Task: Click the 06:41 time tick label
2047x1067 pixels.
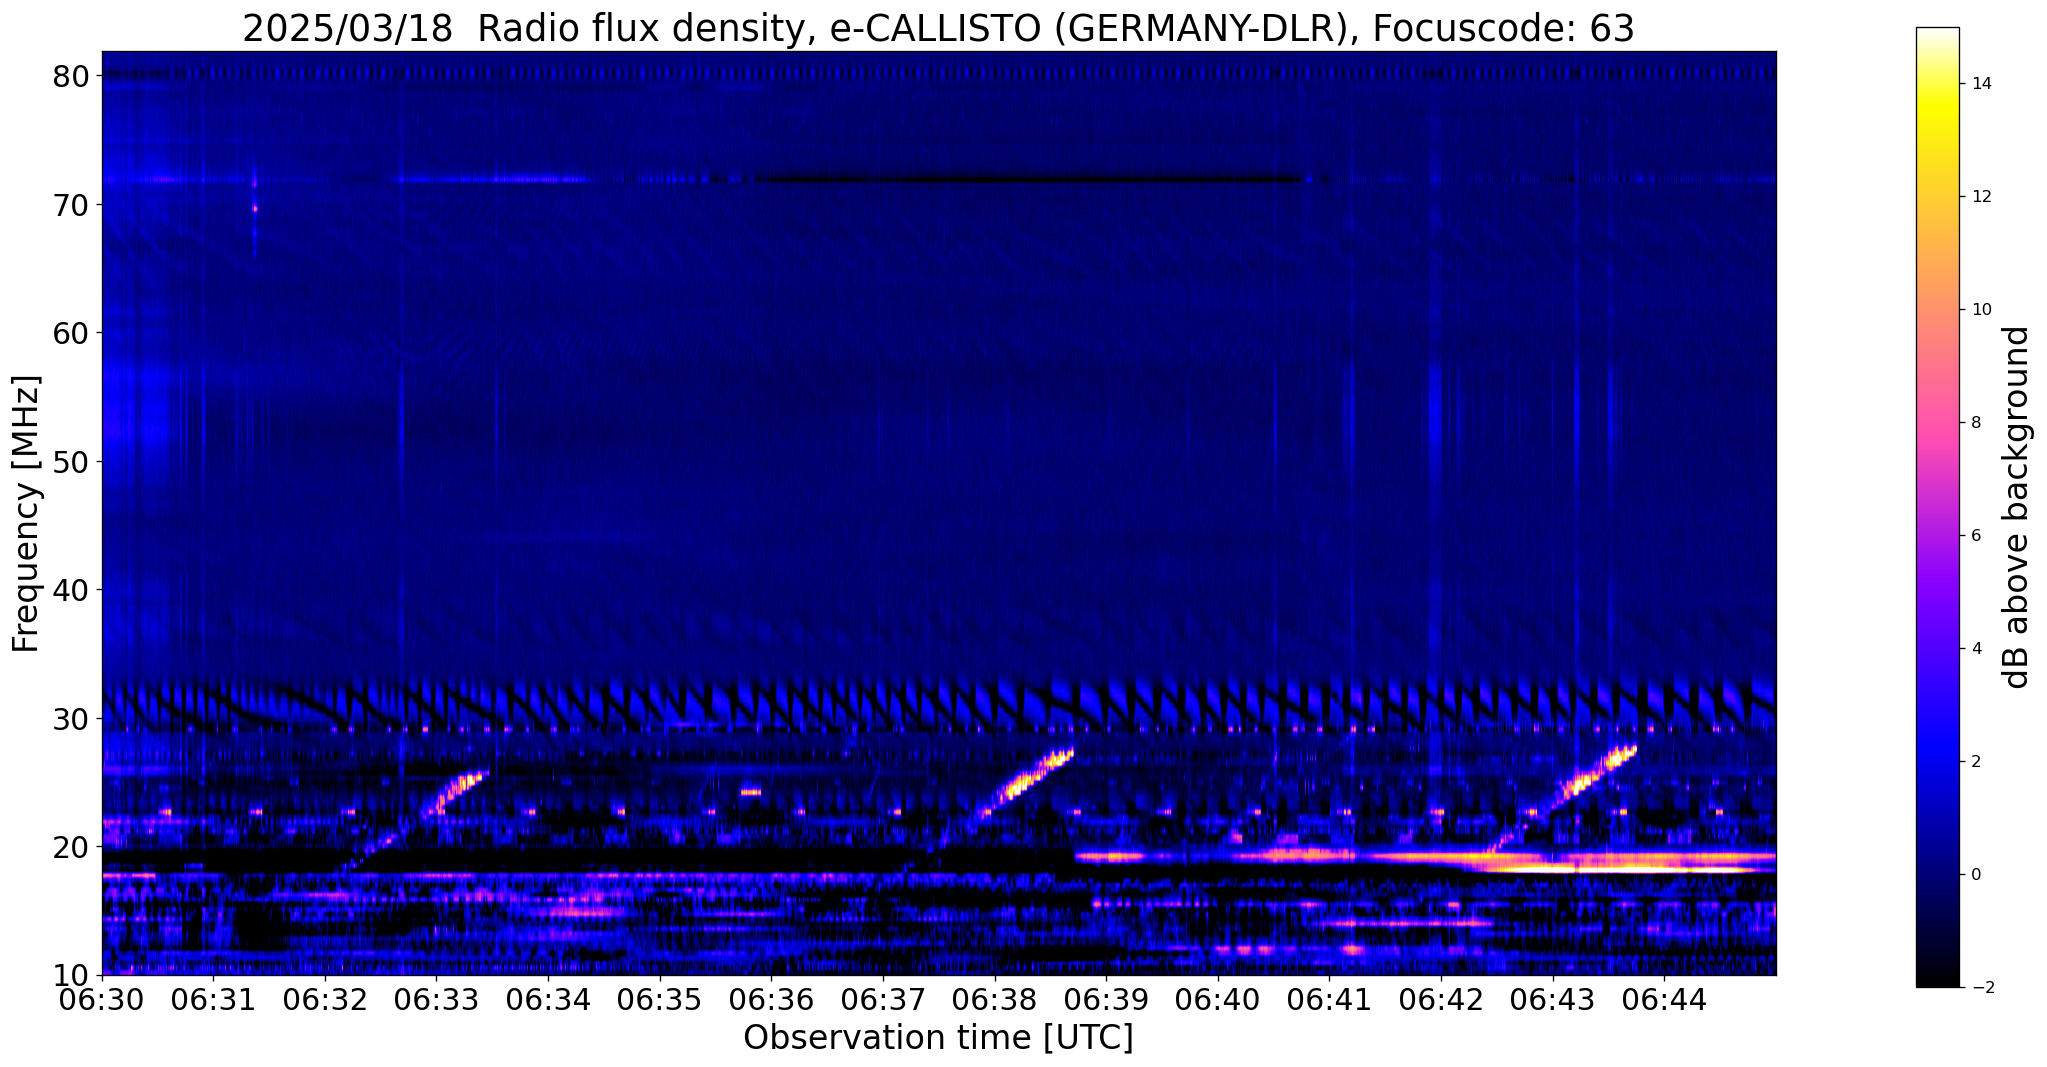Action: 1329,999
